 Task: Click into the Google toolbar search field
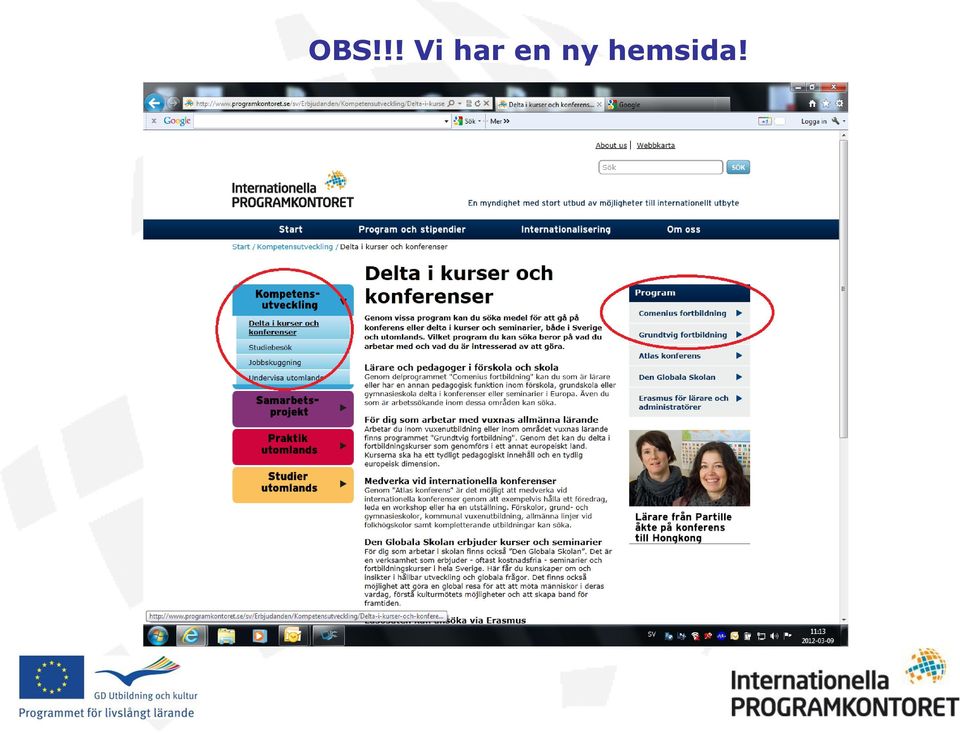318,121
